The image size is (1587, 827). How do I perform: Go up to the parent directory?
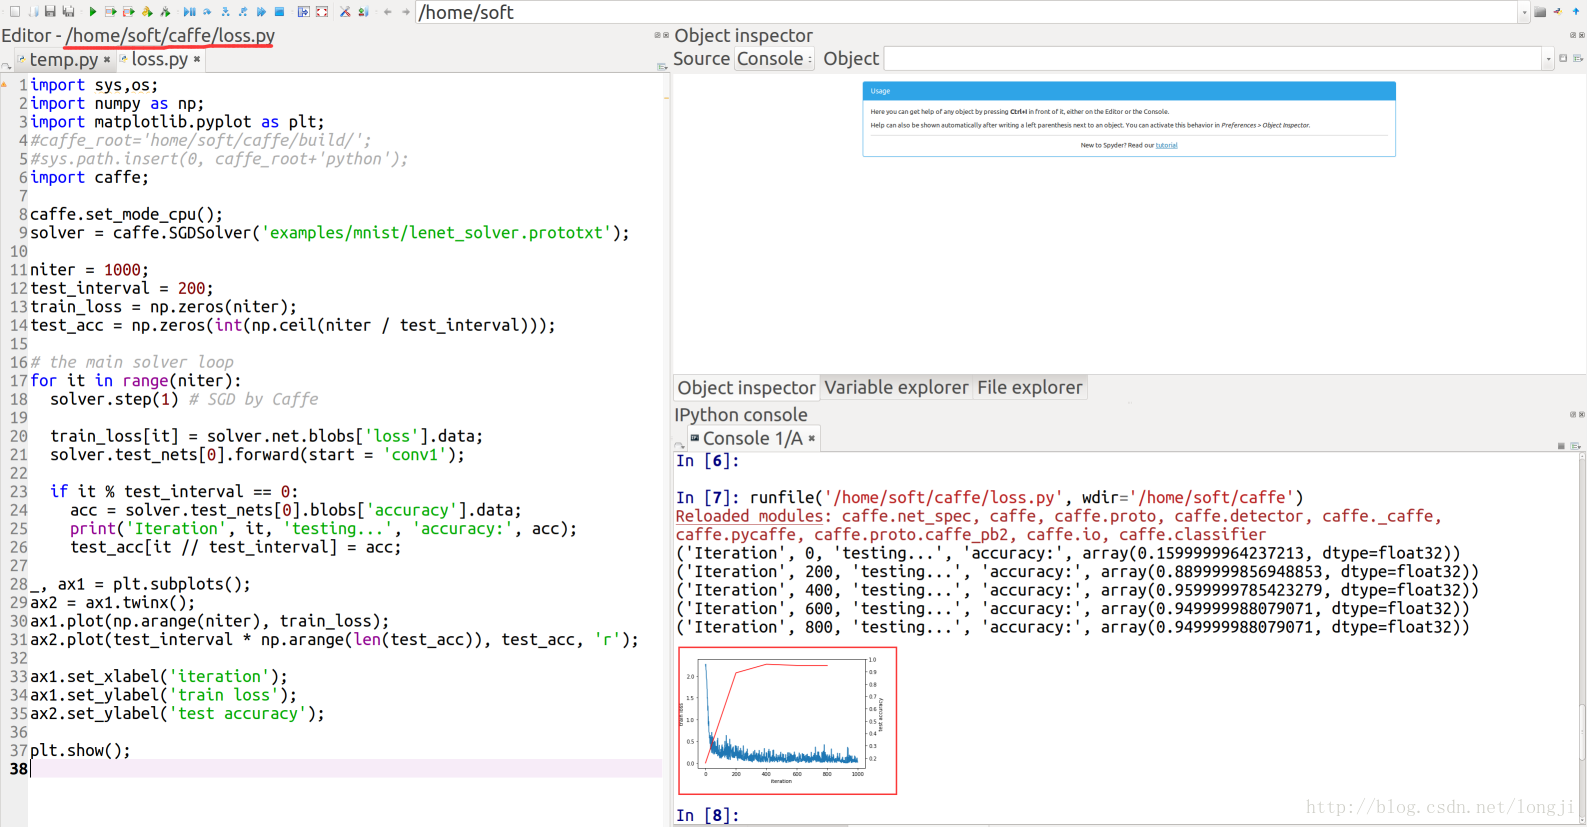point(1576,12)
